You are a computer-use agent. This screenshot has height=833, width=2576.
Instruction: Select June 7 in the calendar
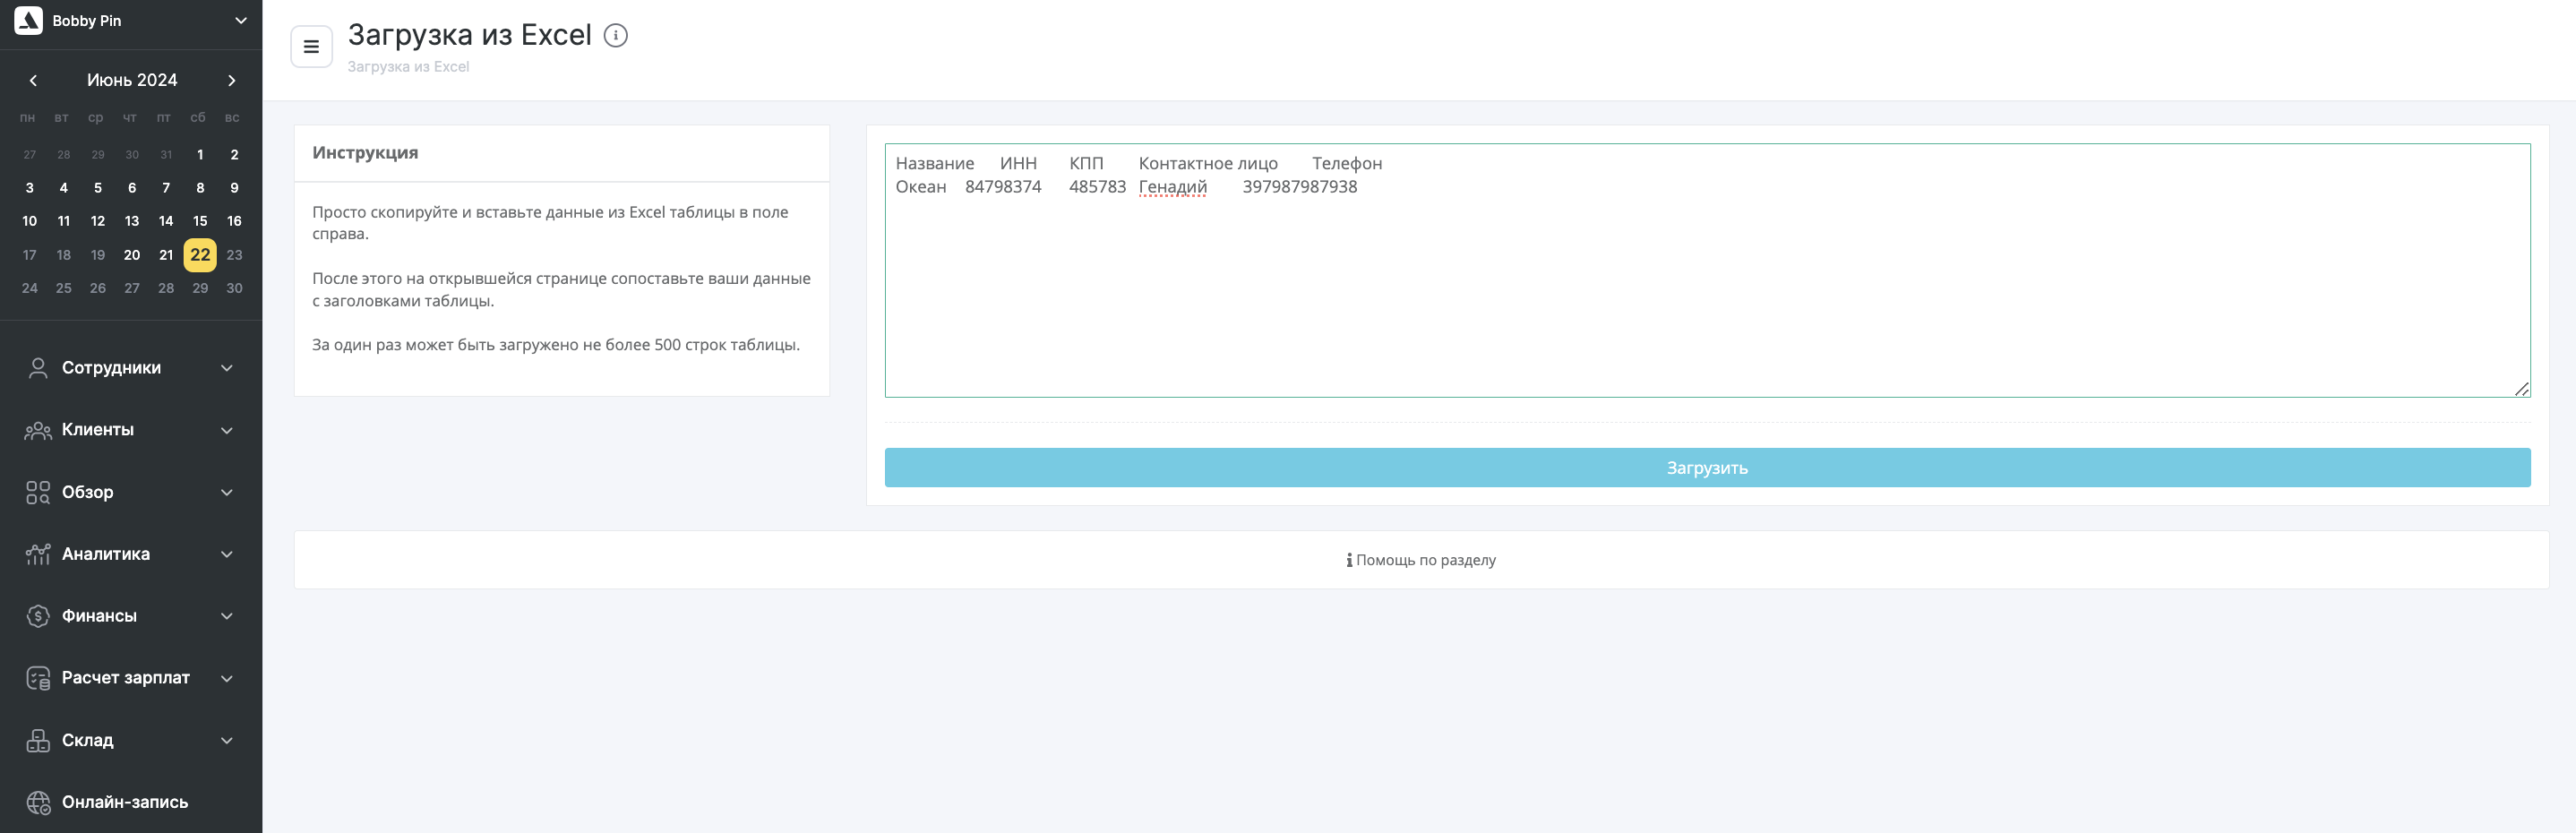point(166,188)
